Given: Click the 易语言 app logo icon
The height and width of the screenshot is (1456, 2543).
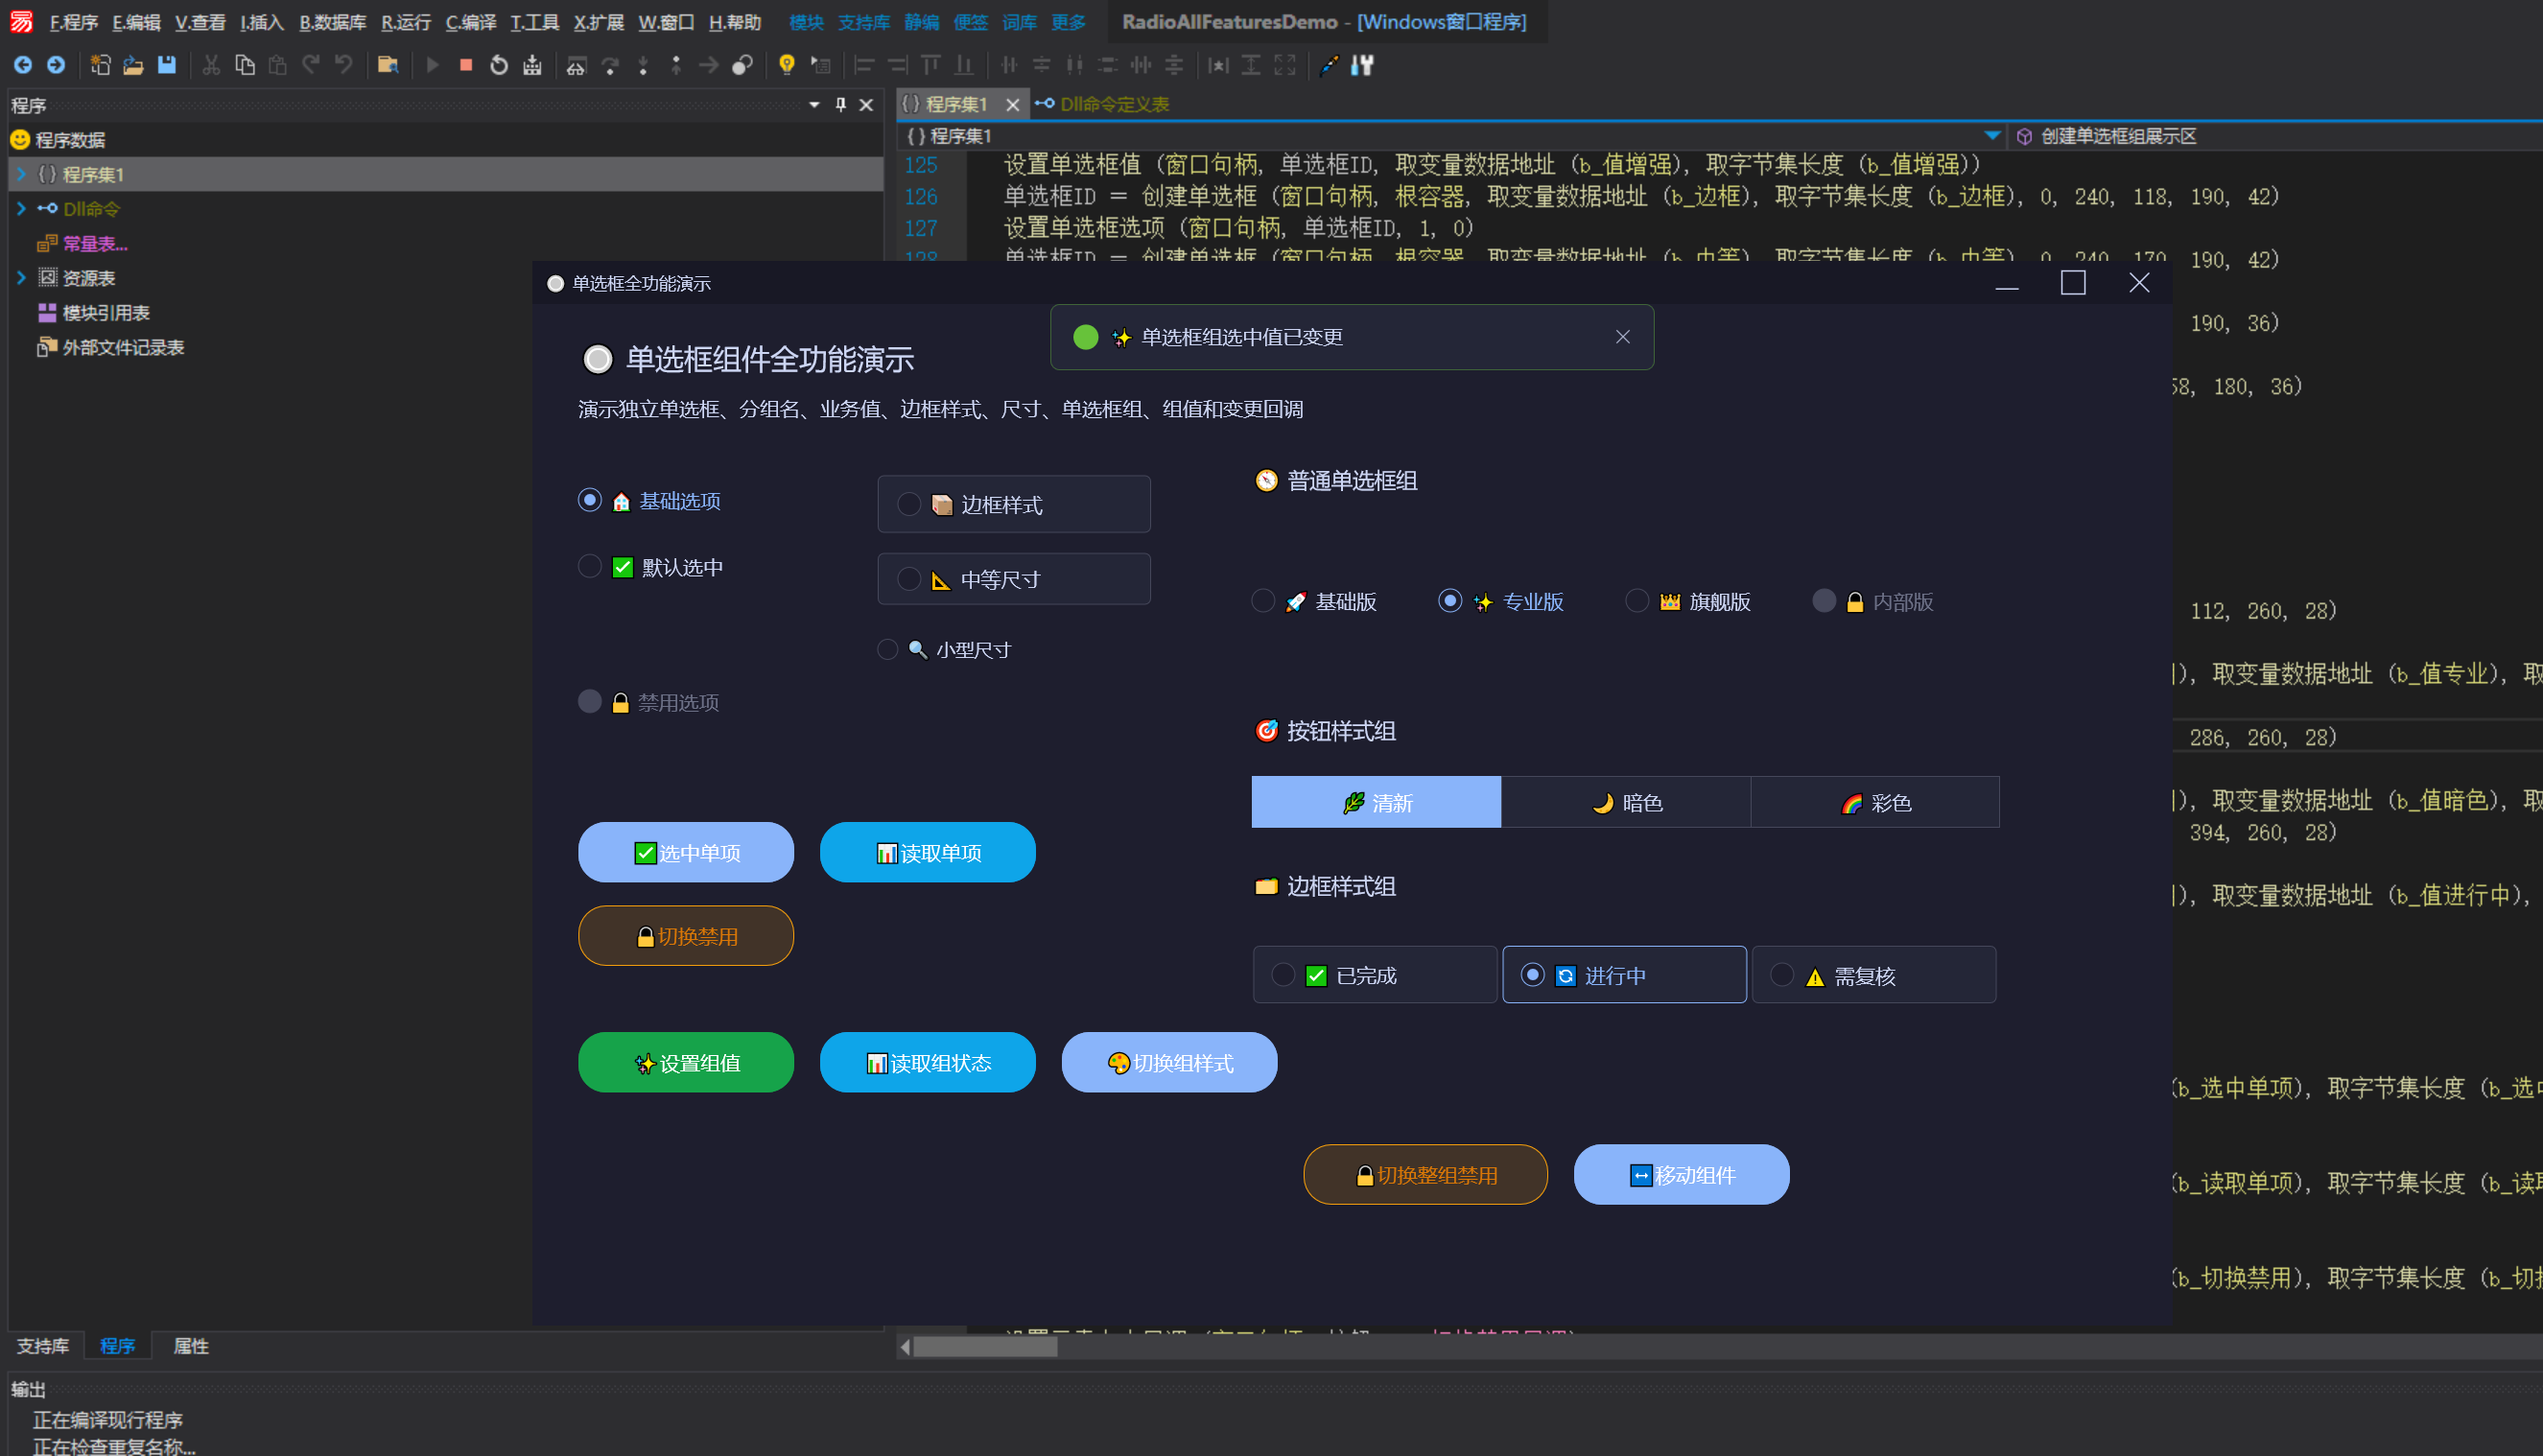Looking at the screenshot, I should tap(22, 21).
